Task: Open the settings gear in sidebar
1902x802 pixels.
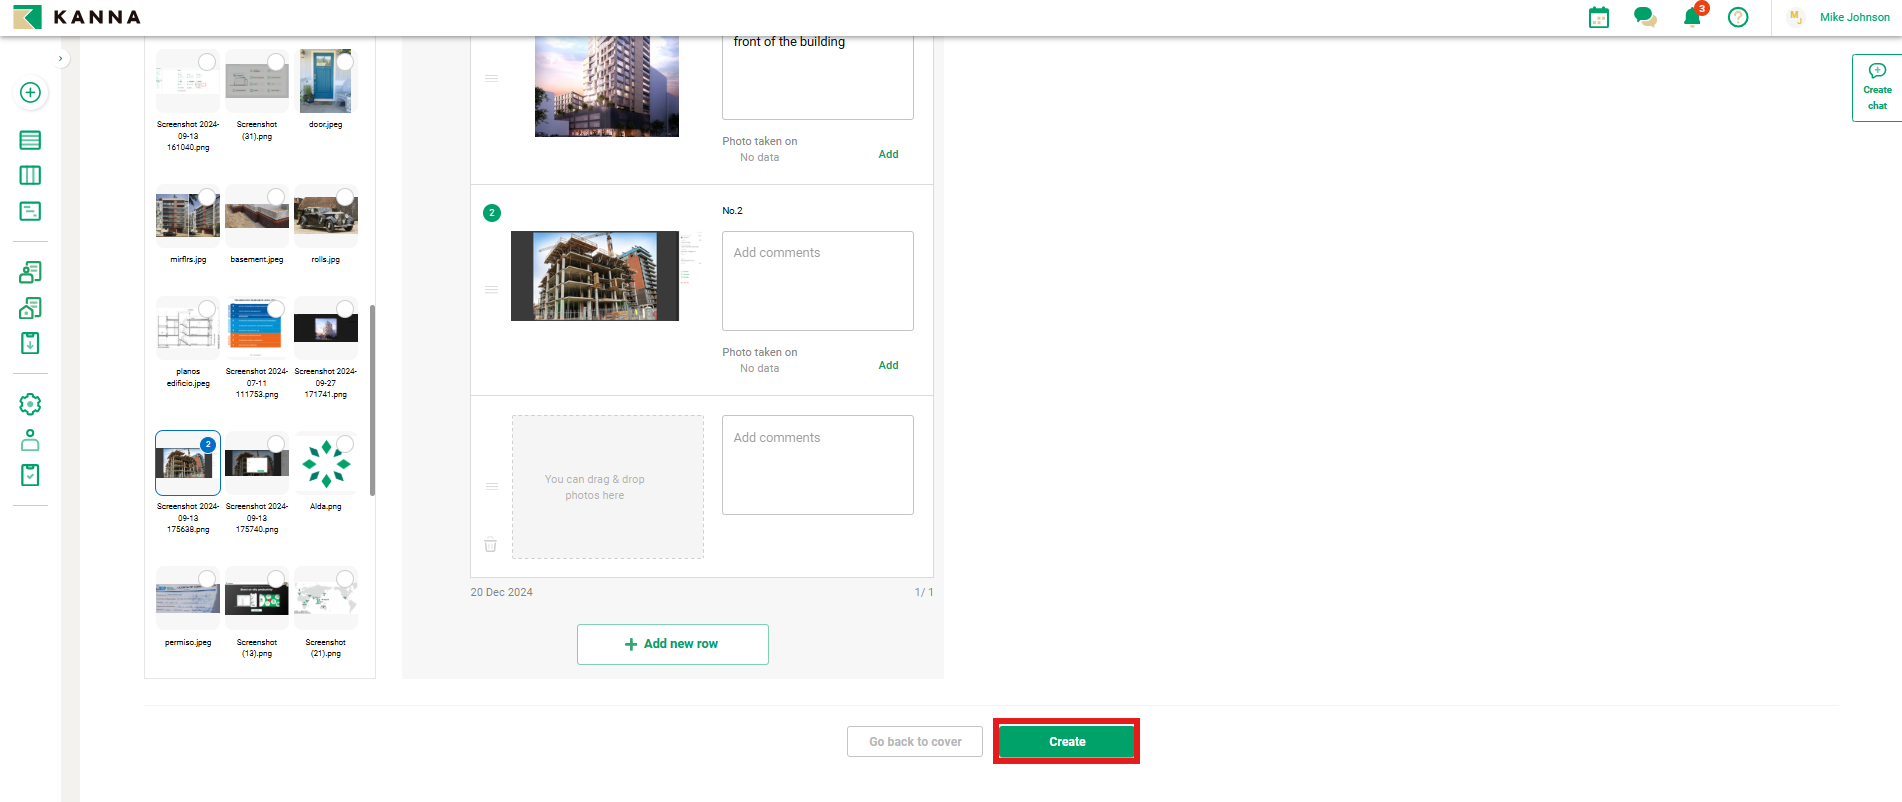Action: tap(30, 404)
